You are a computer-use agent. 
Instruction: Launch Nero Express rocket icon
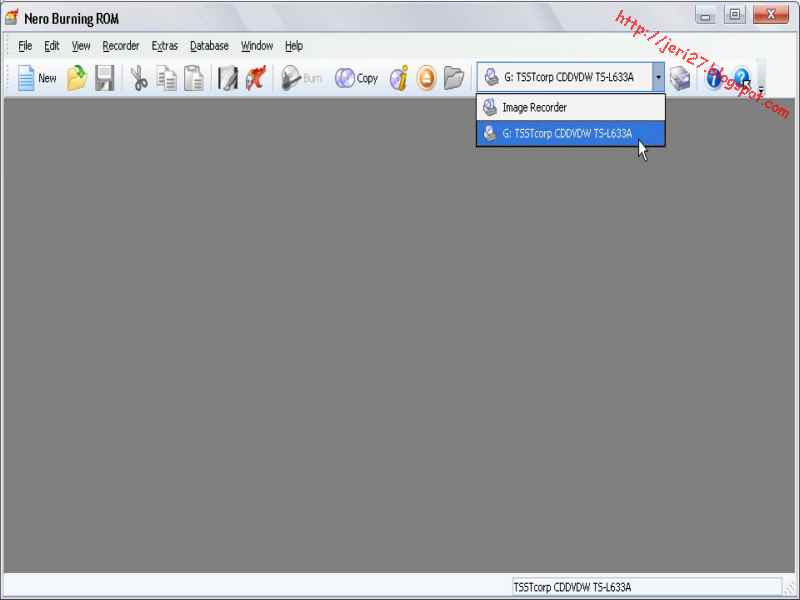click(256, 78)
